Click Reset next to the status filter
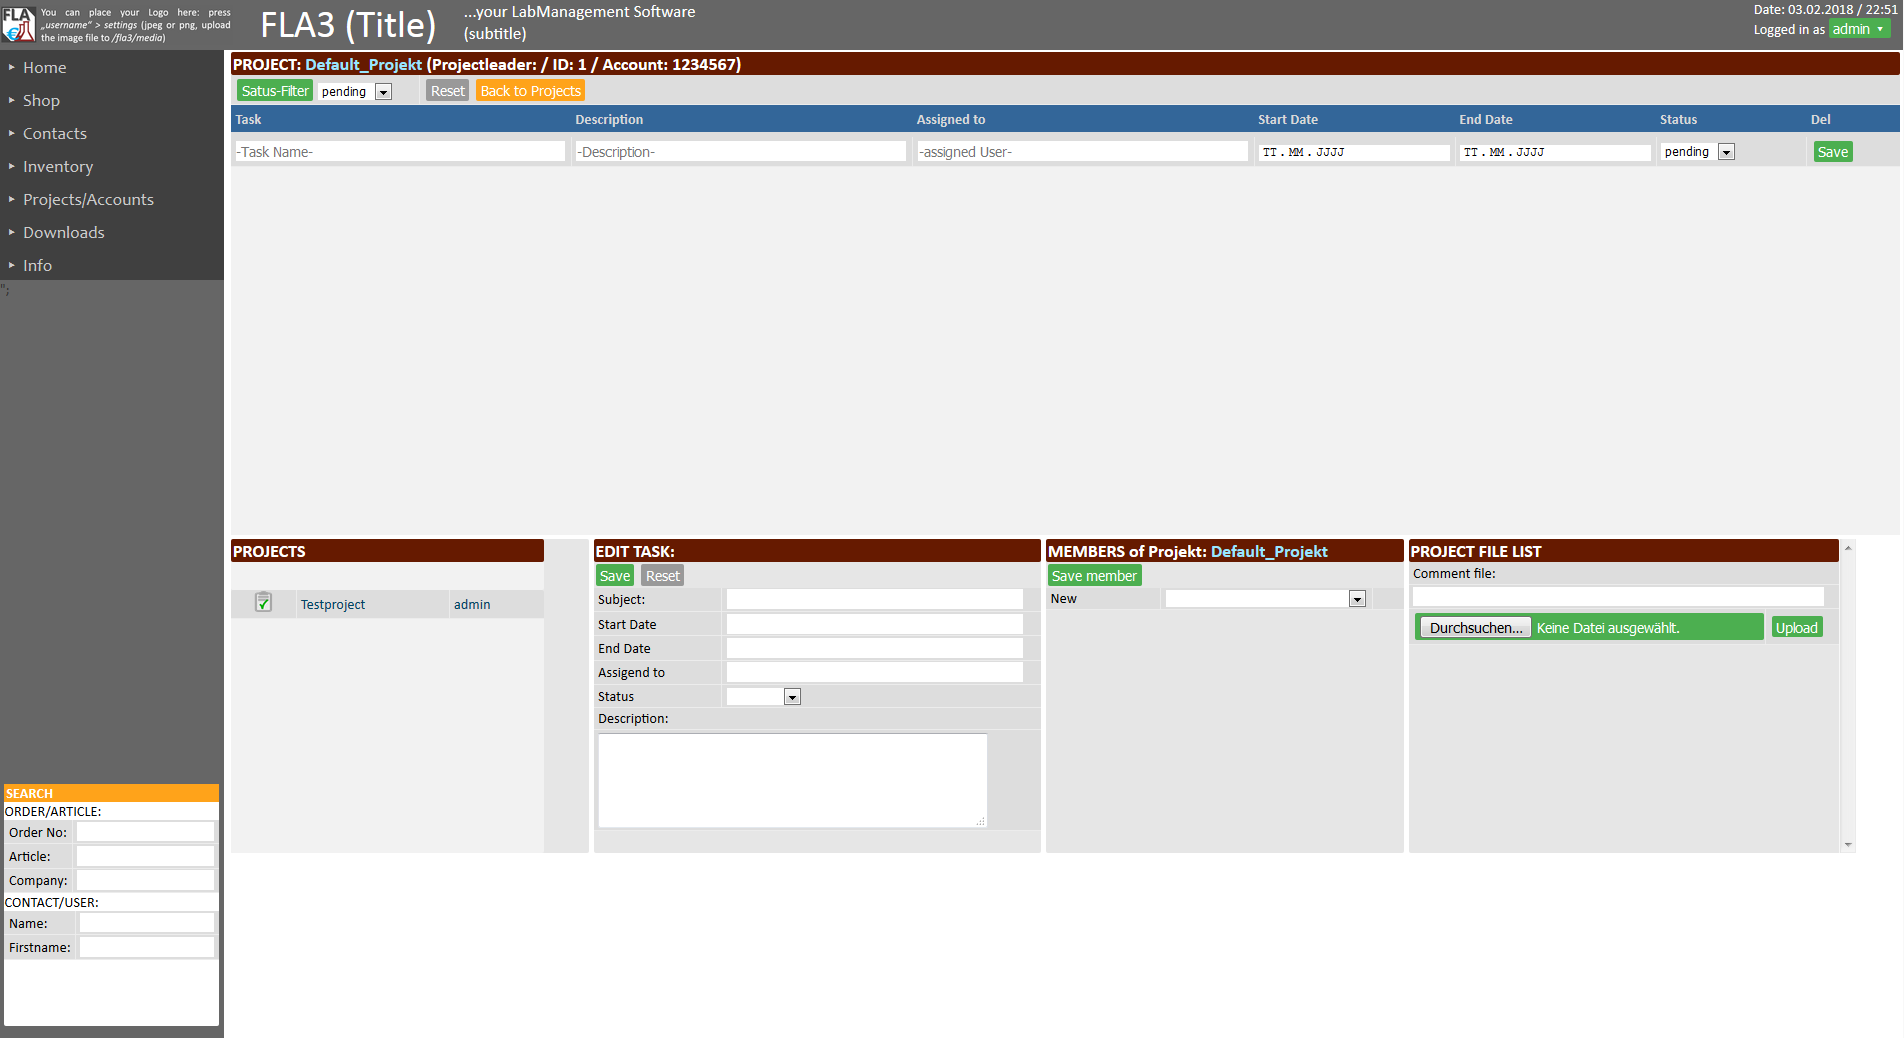The width and height of the screenshot is (1904, 1038). point(447,90)
